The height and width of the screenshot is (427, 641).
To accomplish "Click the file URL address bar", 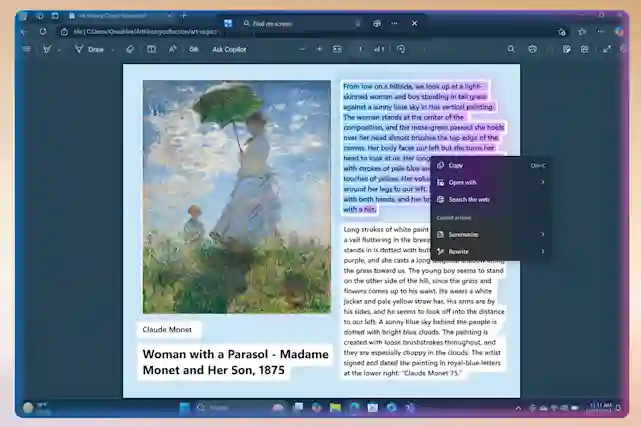I will [147, 31].
